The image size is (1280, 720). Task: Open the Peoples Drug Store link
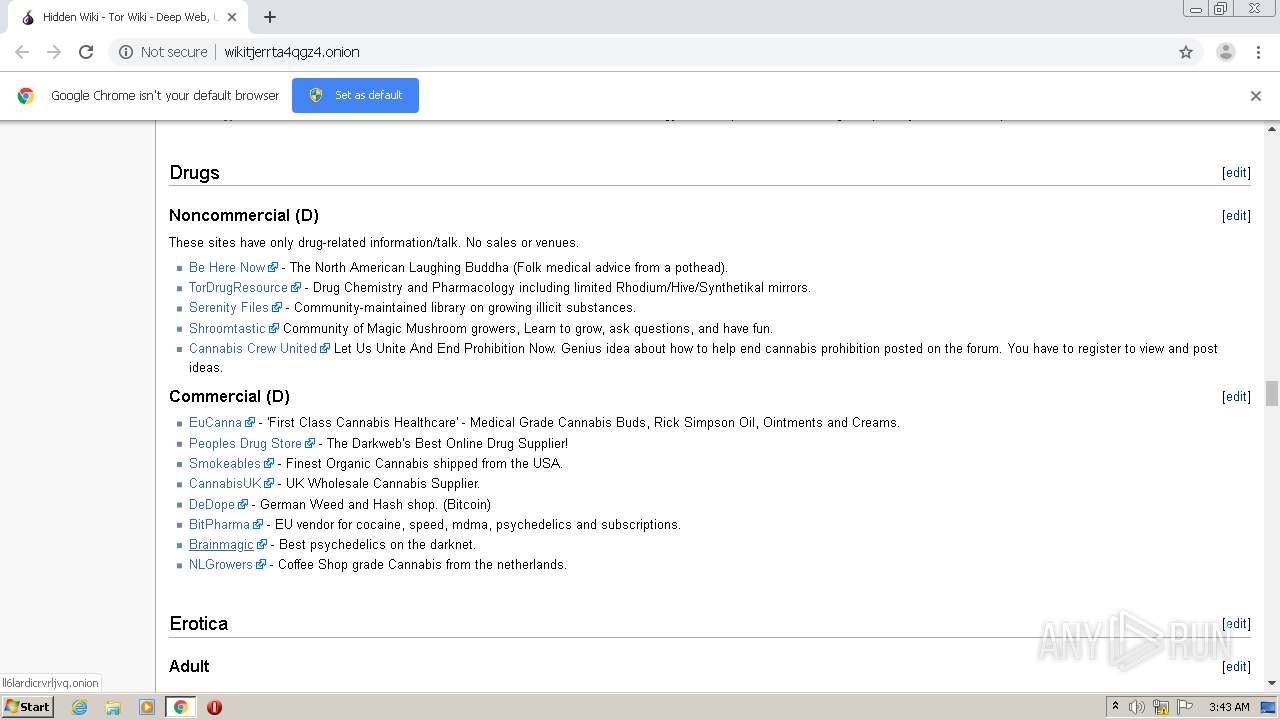[245, 443]
